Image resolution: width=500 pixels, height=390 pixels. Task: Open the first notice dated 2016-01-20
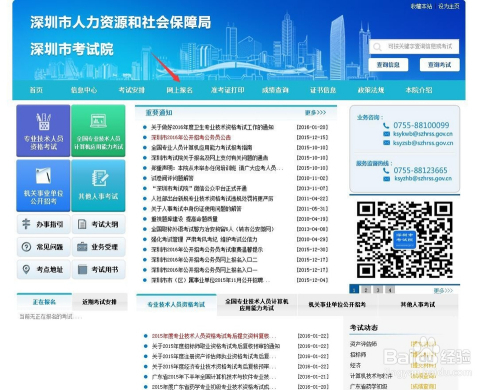coord(212,127)
